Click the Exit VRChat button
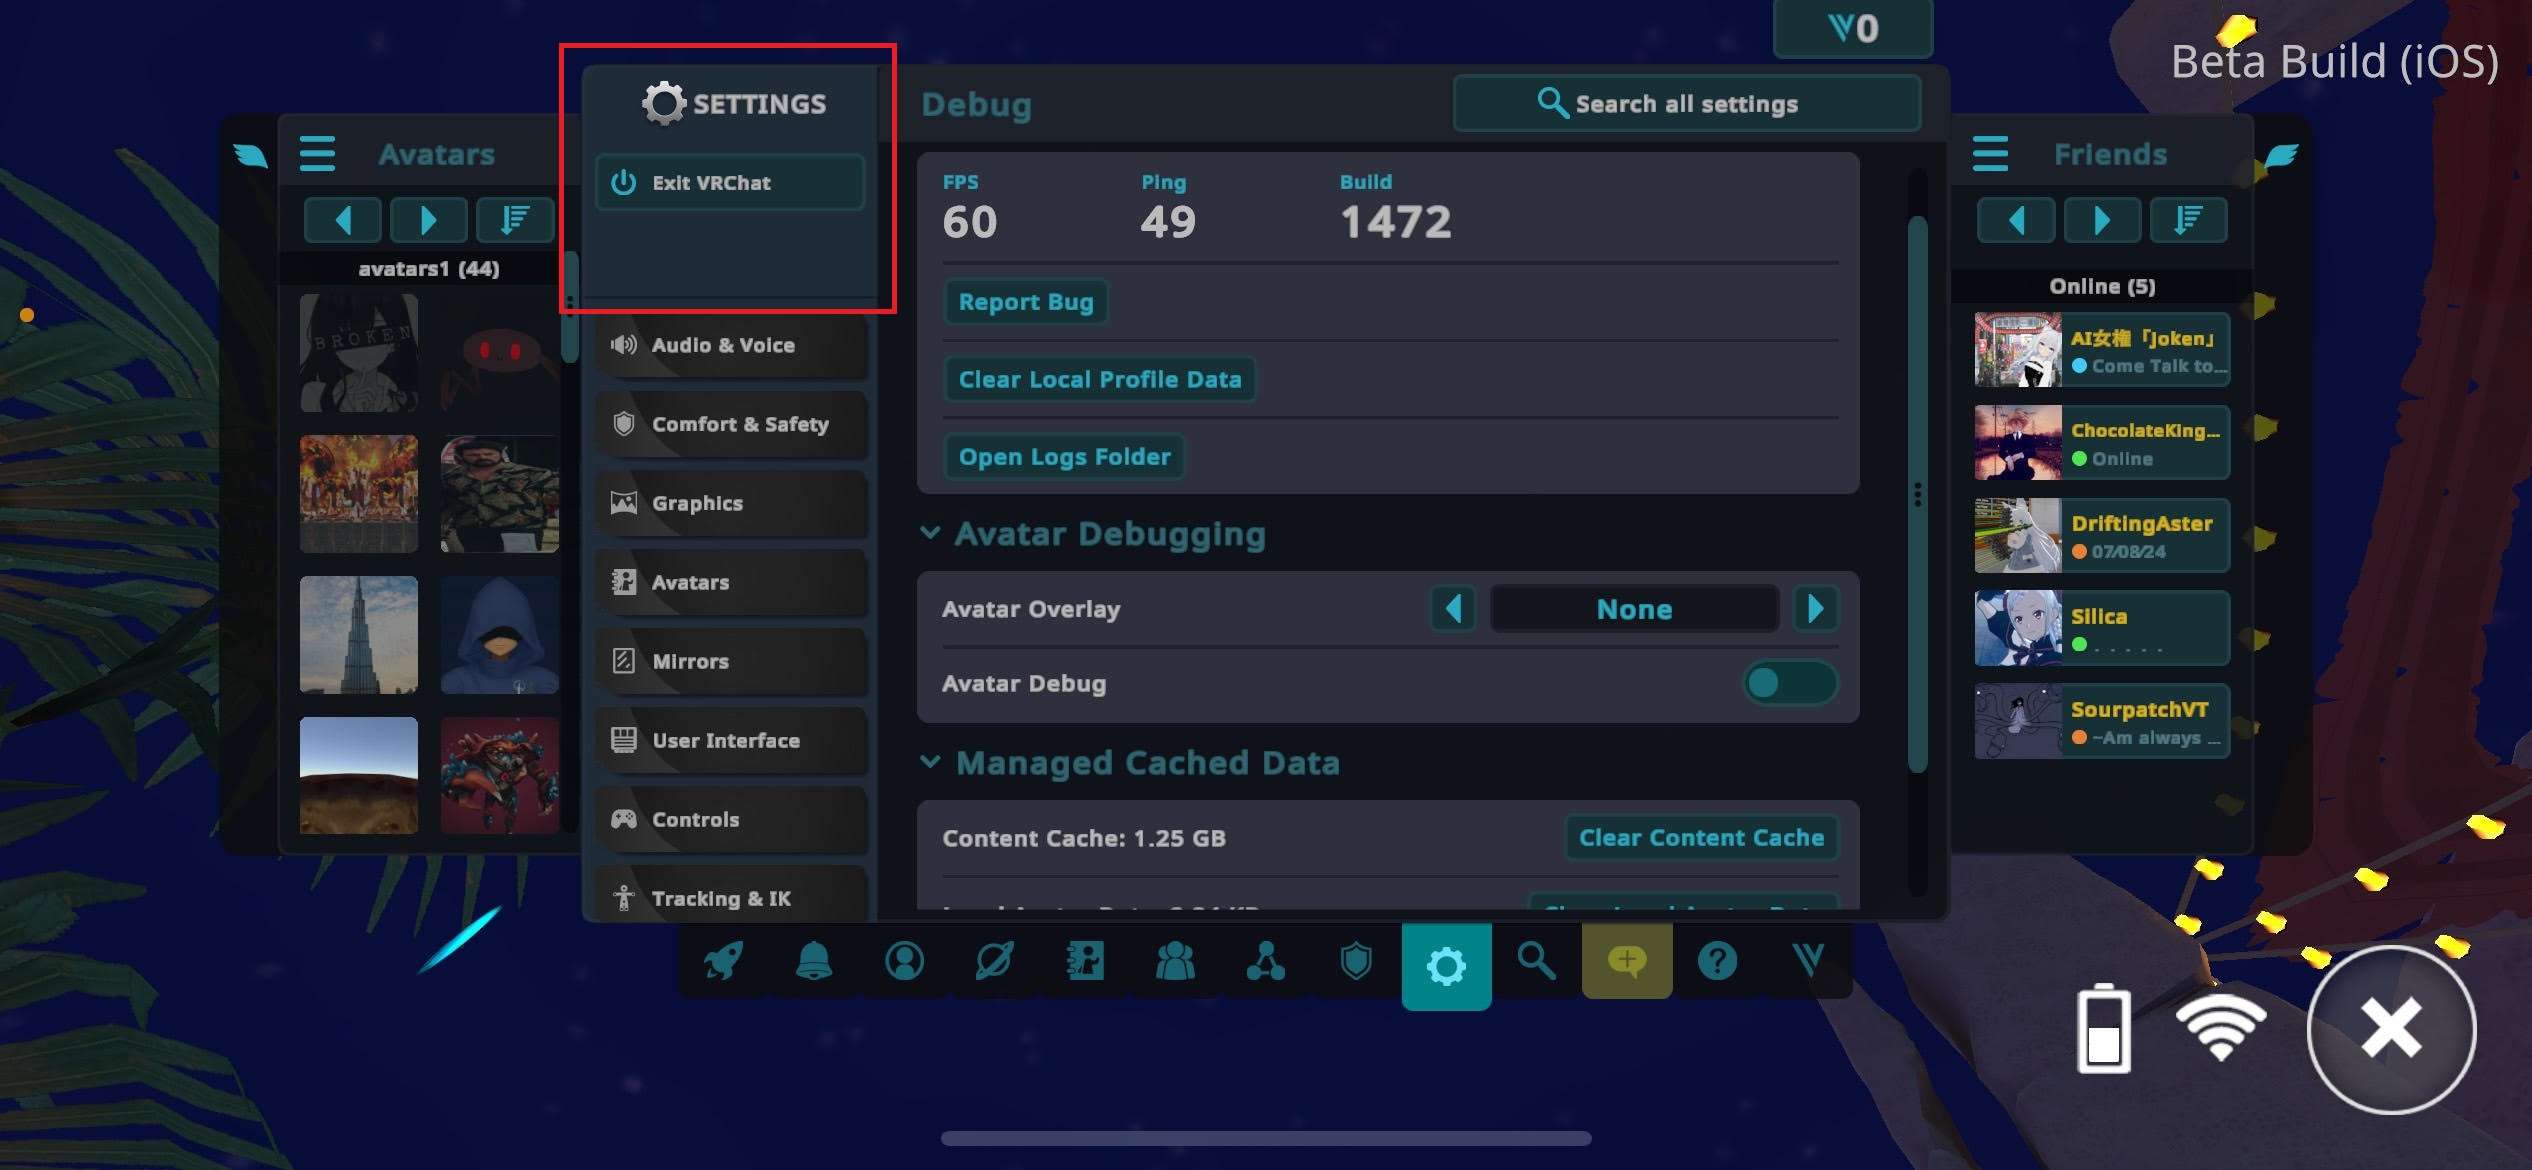 (x=730, y=182)
